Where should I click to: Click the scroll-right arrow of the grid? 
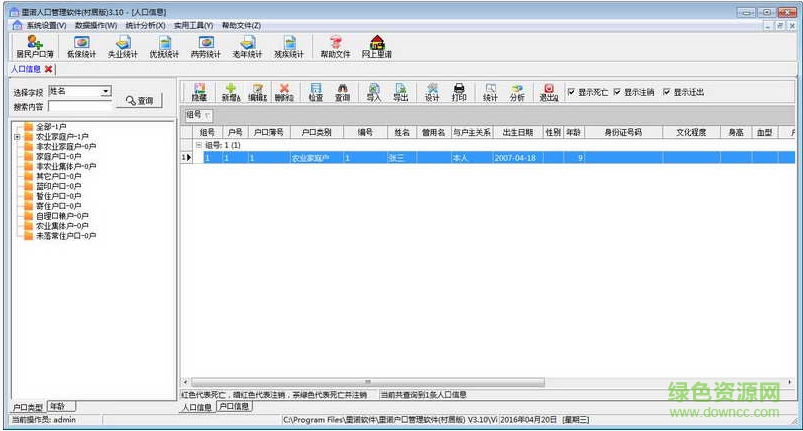[789, 382]
